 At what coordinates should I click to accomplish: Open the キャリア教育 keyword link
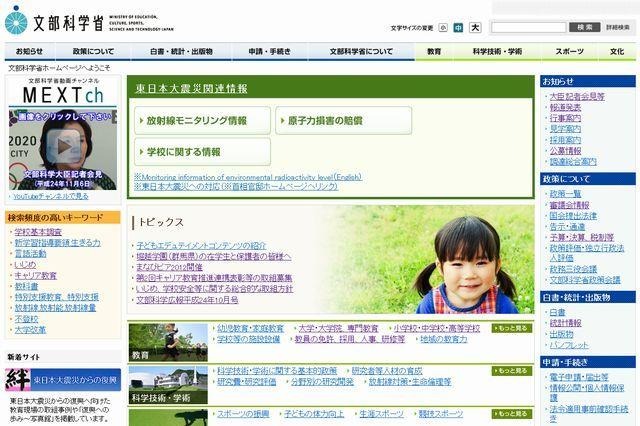(x=36, y=275)
